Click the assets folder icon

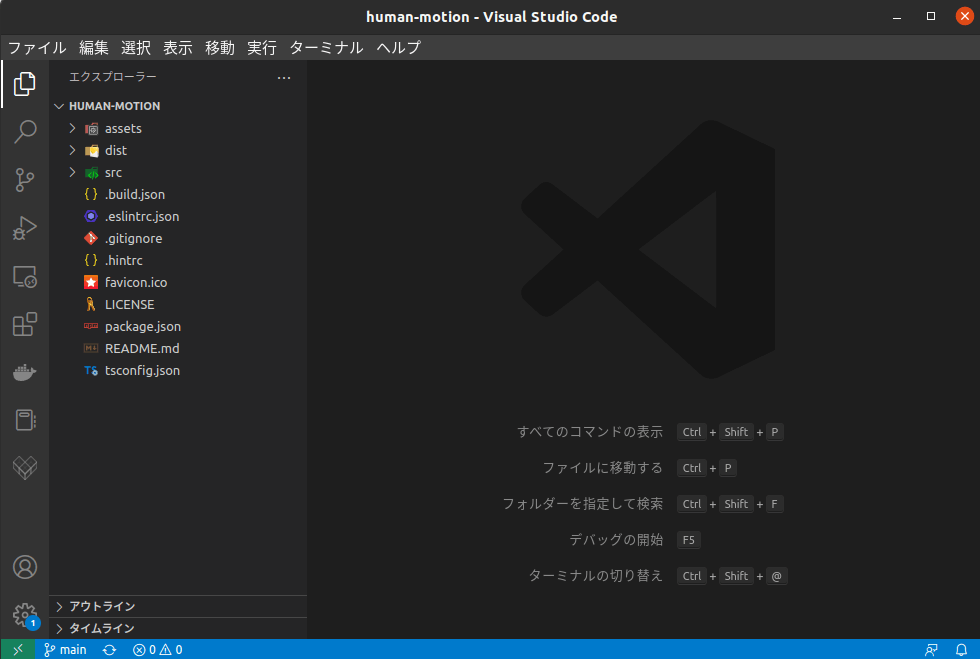click(x=91, y=129)
